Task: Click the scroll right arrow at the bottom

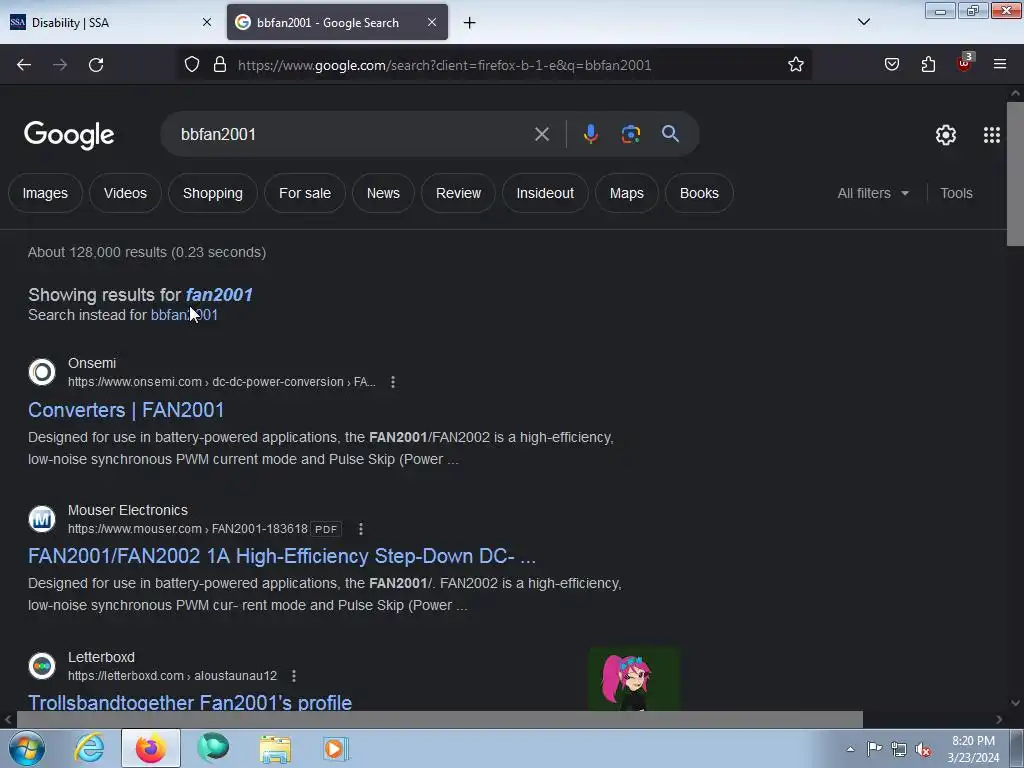Action: point(999,720)
